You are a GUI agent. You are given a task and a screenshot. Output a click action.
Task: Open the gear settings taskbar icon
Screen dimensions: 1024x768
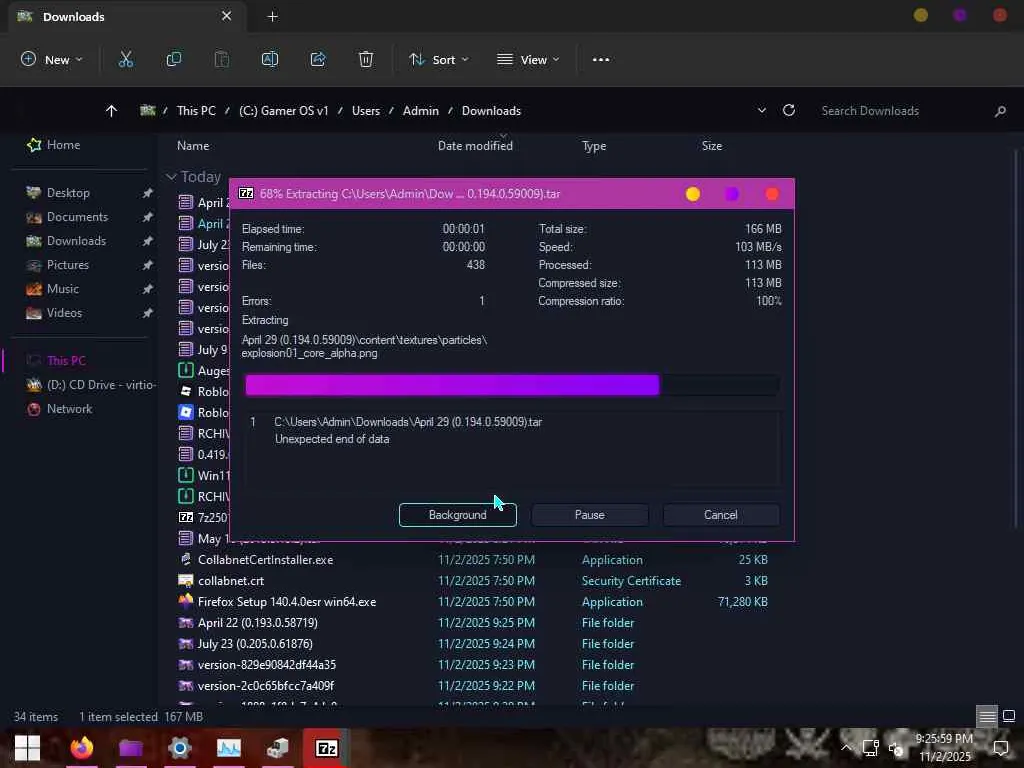coord(180,748)
